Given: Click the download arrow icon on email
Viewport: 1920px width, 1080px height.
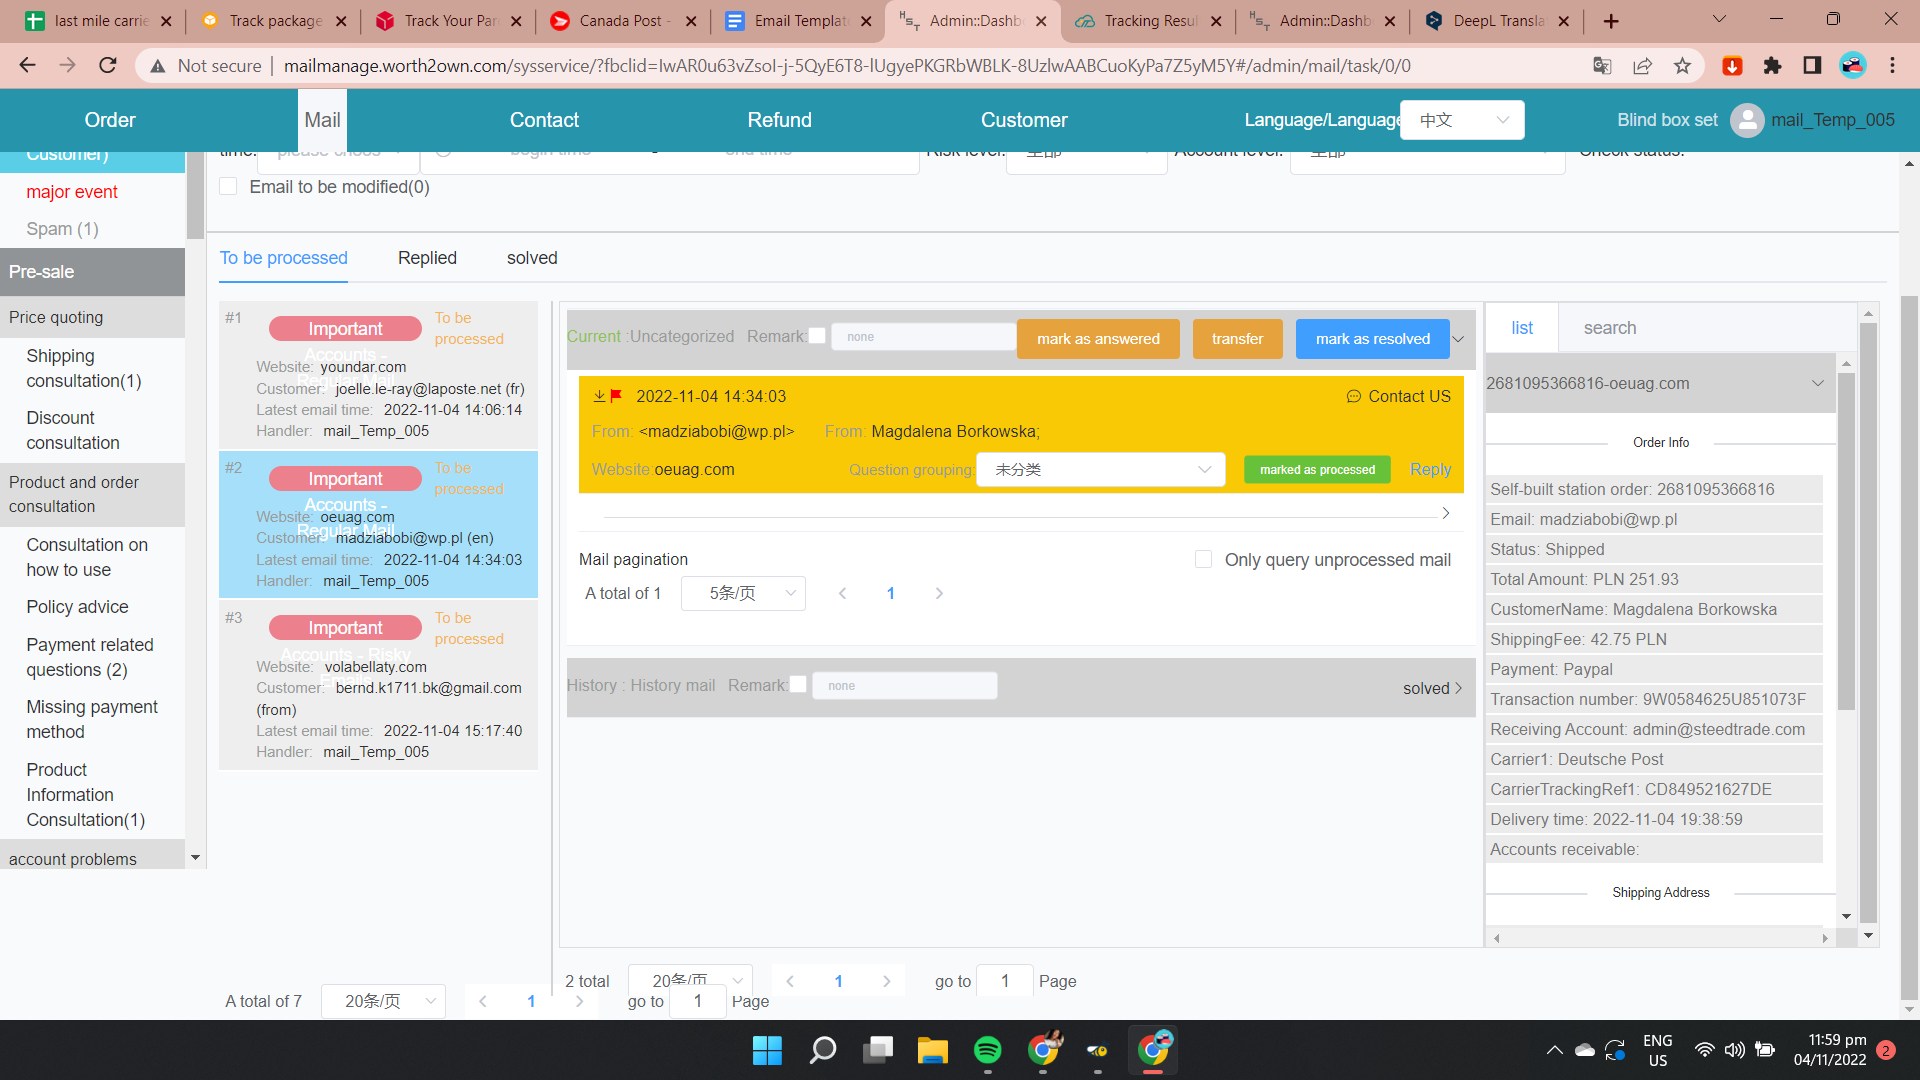Looking at the screenshot, I should pos(599,396).
